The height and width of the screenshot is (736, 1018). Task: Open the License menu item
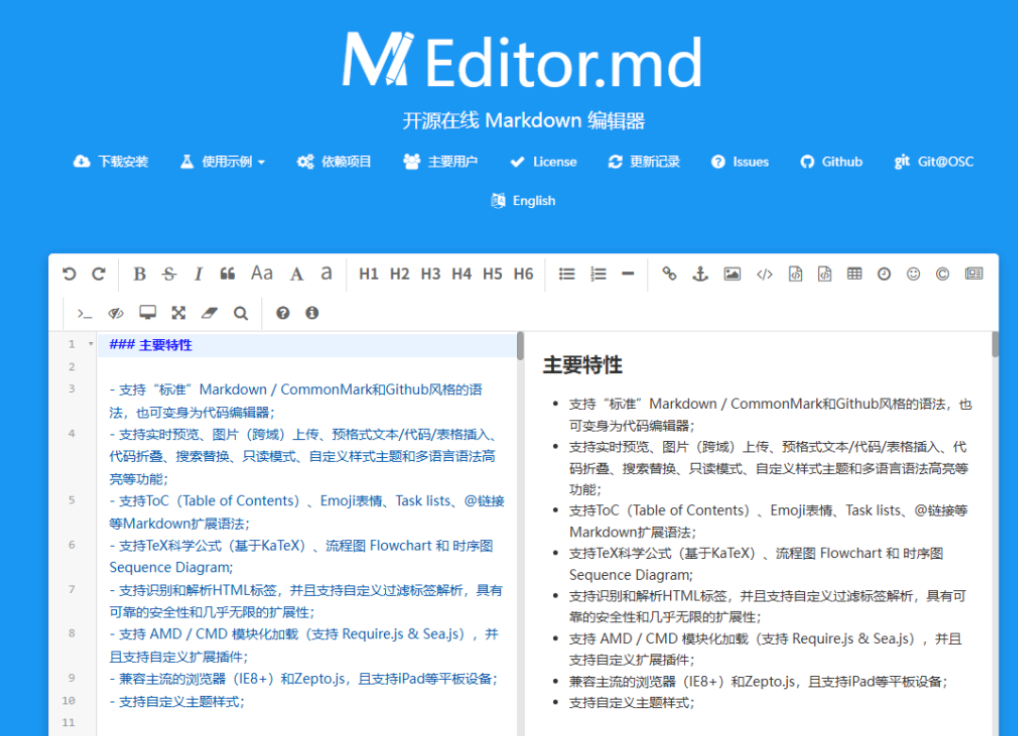543,162
